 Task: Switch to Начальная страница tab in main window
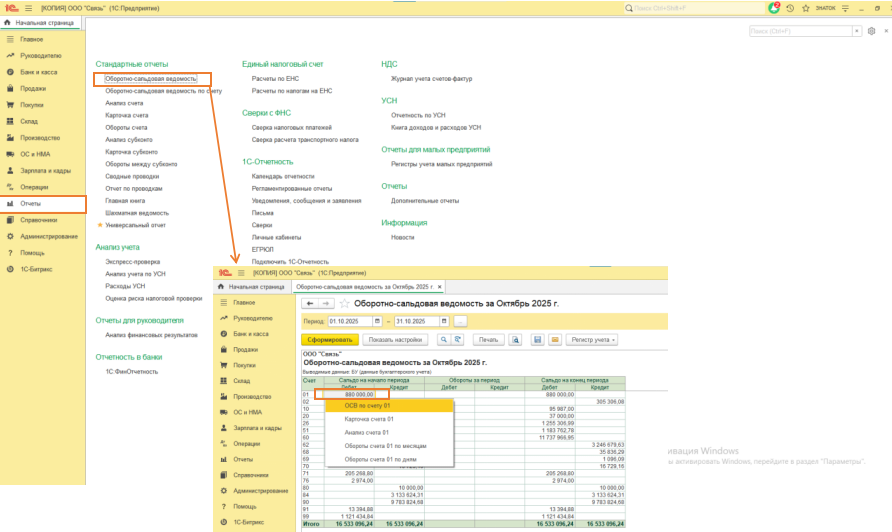(40, 23)
